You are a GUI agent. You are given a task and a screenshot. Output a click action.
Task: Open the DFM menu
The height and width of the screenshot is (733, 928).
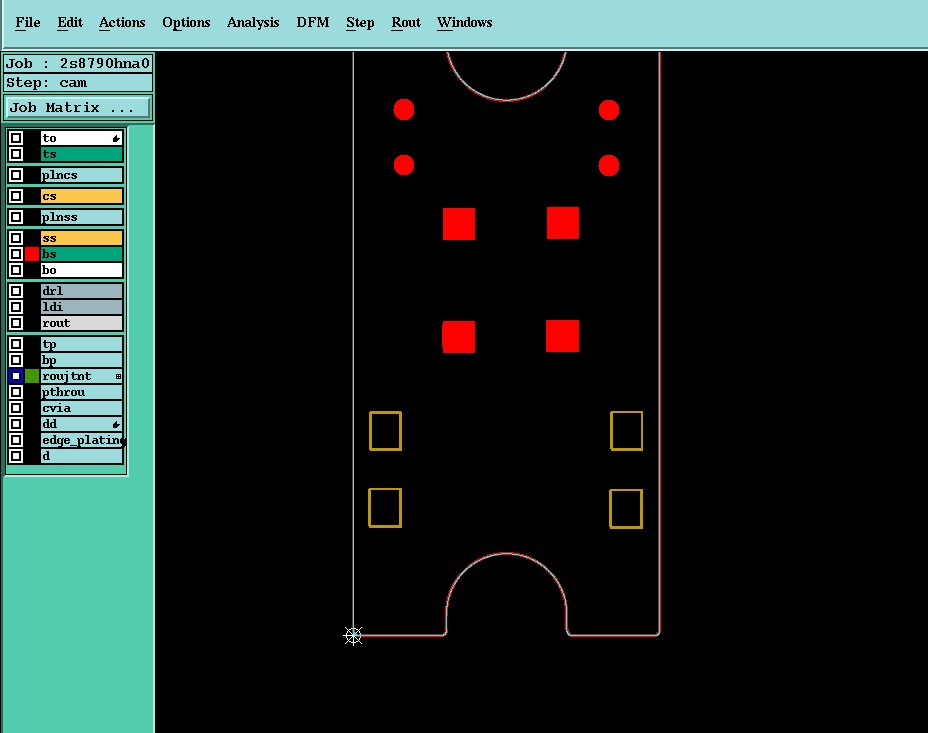pyautogui.click(x=312, y=22)
